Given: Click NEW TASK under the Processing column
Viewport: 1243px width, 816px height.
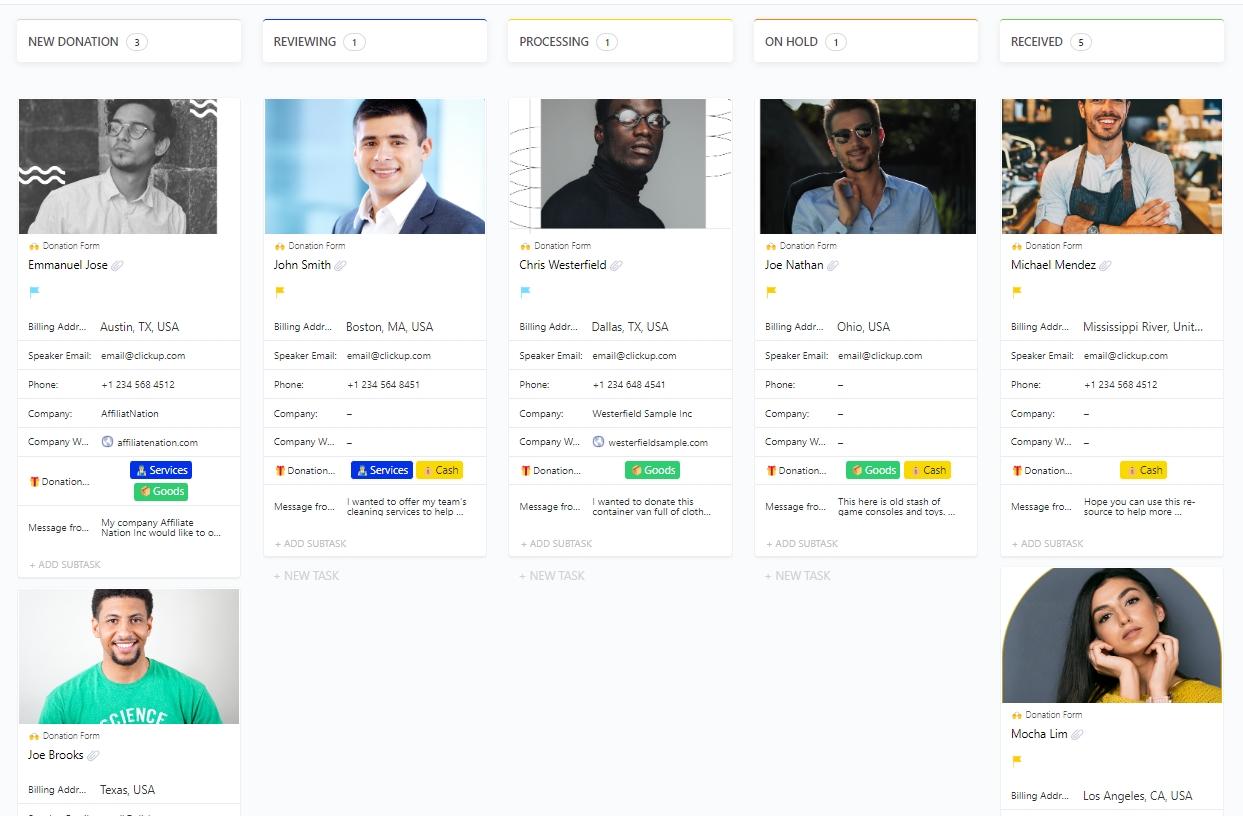Looking at the screenshot, I should point(552,576).
